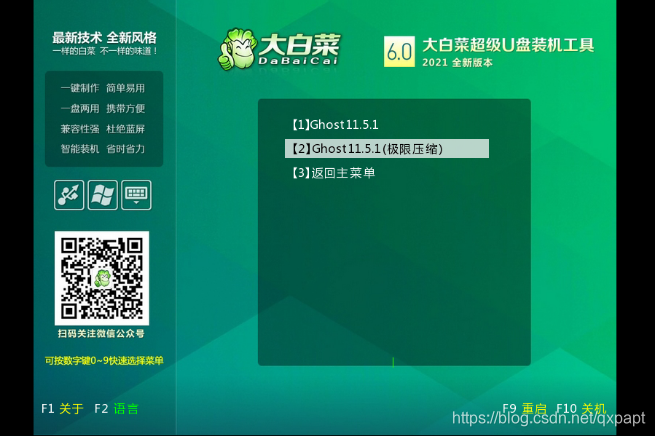Click the 扫码关注微信公众号 caption
Image resolution: width=656 pixels, height=437 pixels.
click(101, 334)
